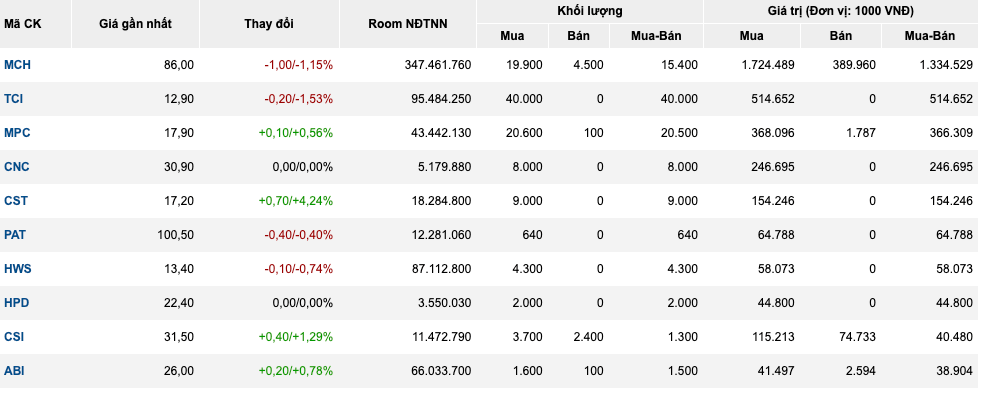
Task: Select the Khối lượng group header
Action: (x=589, y=11)
